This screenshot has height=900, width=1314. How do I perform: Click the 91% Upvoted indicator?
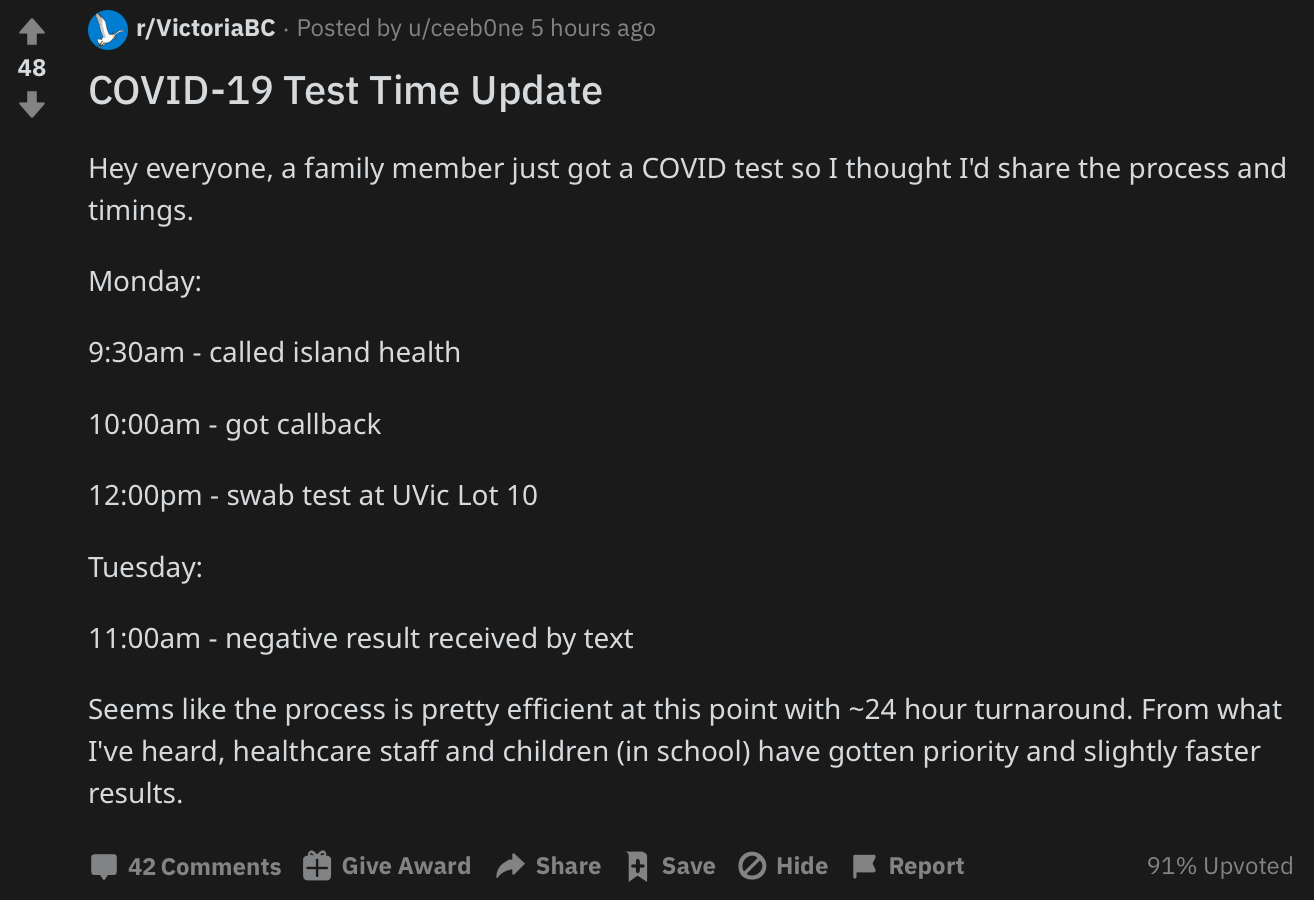[x=1220, y=866]
